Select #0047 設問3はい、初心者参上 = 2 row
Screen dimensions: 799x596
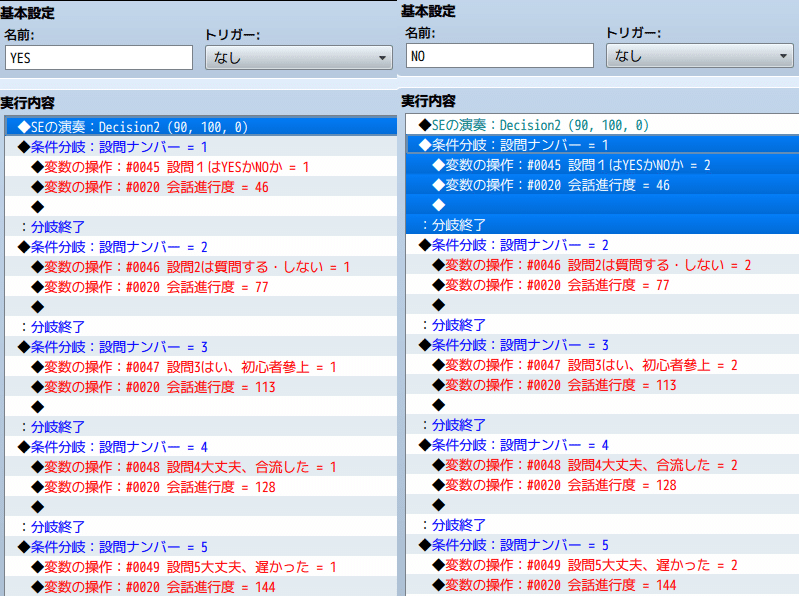point(602,365)
